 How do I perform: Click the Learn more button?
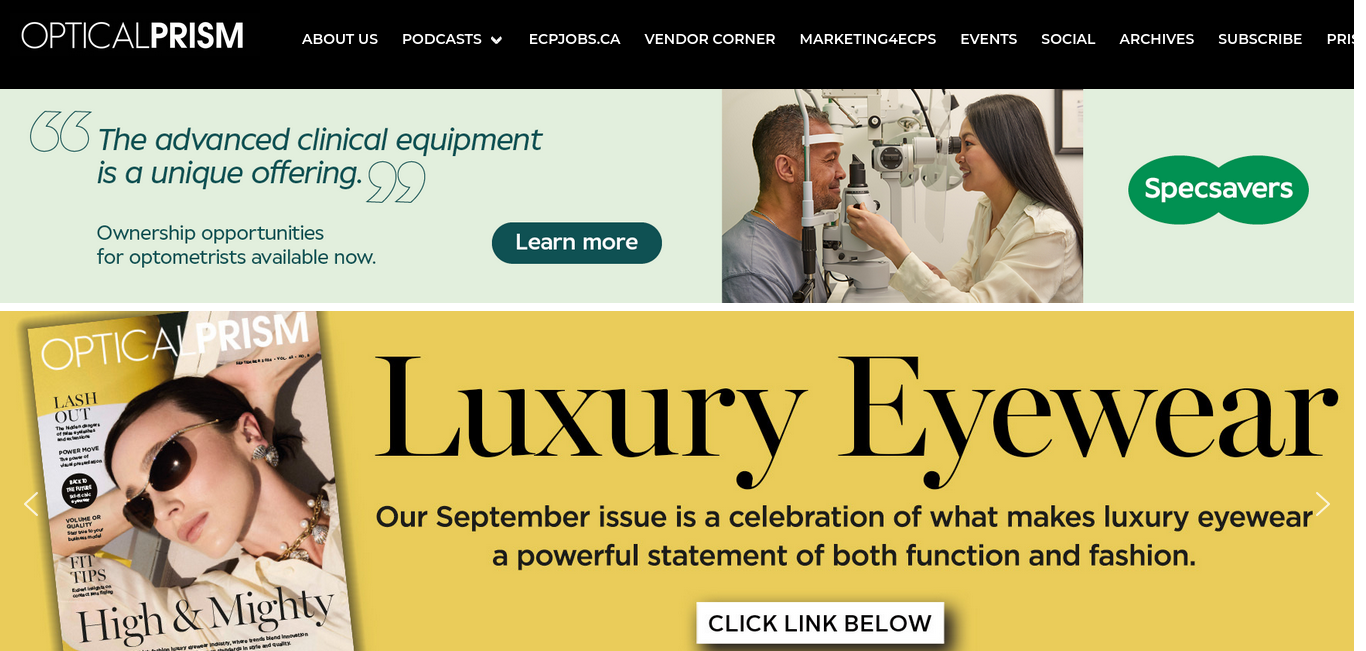(577, 243)
